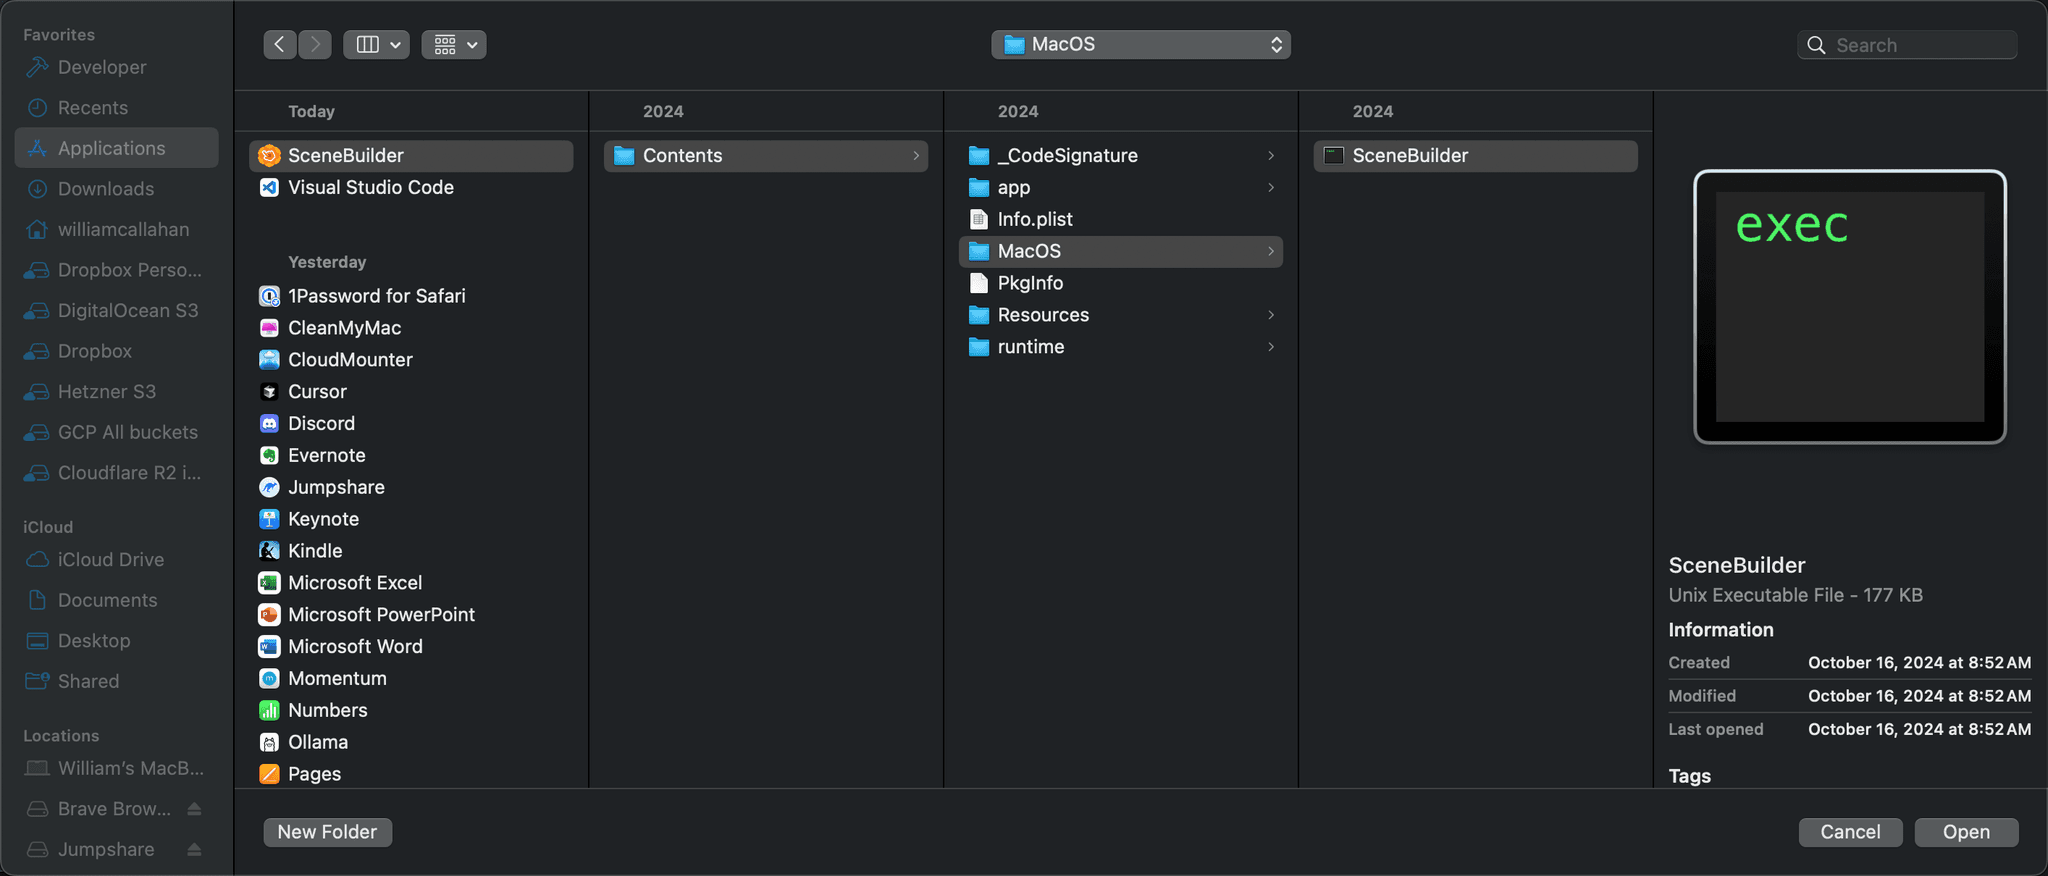Expand the Resources folder chevron

coord(1271,315)
